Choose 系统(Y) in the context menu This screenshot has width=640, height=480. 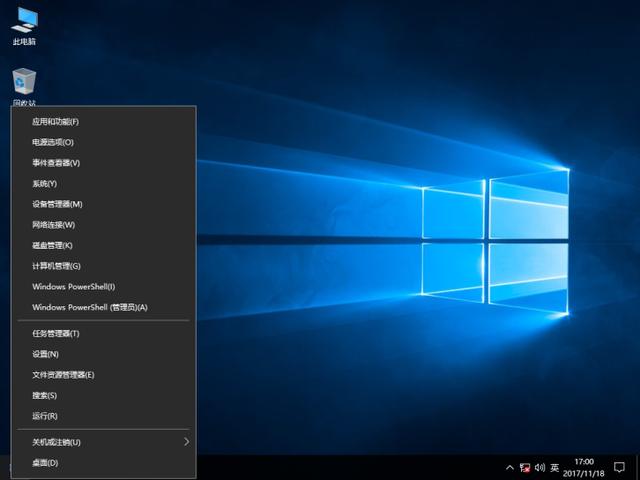103,184
